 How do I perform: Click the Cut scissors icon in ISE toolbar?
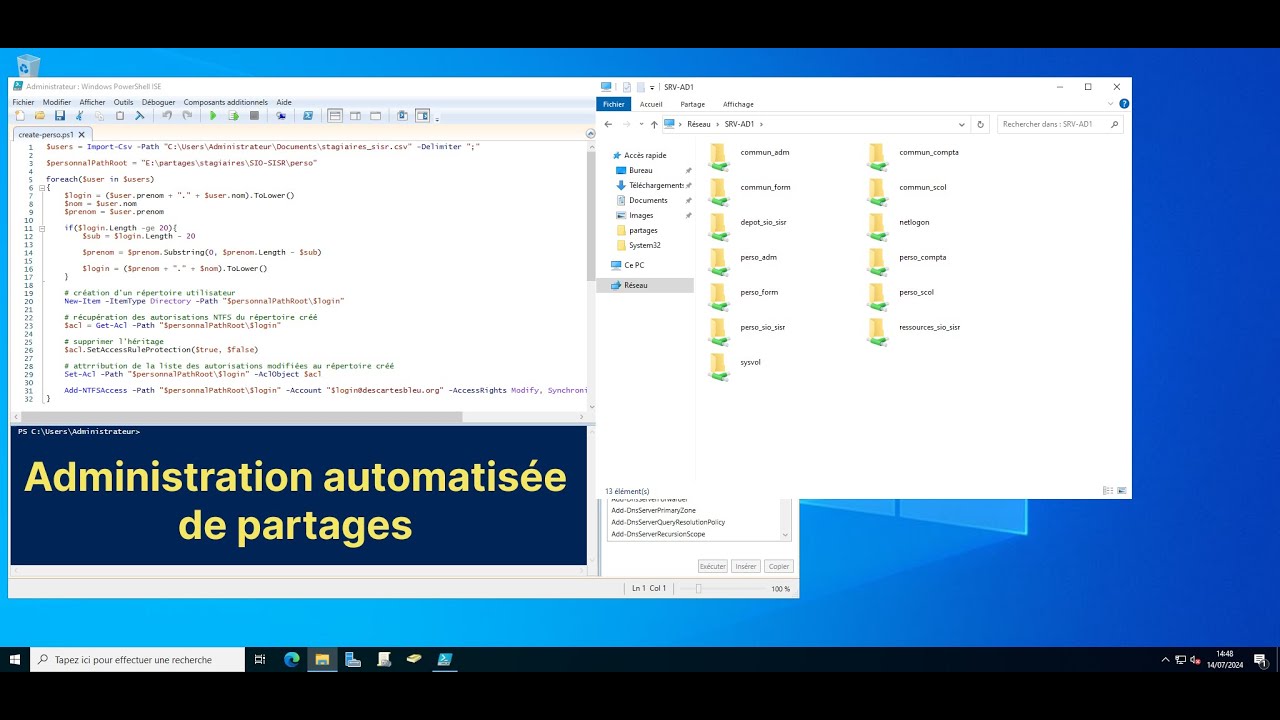tap(80, 116)
